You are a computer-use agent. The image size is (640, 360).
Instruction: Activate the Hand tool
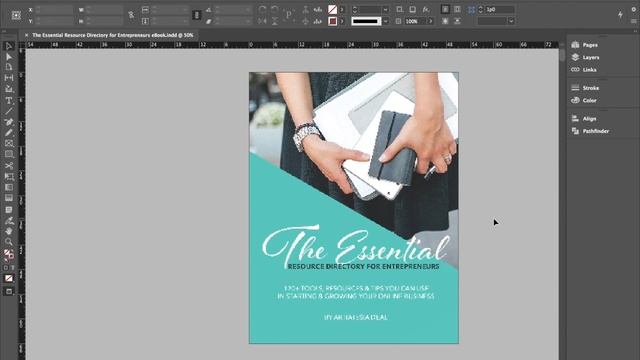(x=9, y=231)
